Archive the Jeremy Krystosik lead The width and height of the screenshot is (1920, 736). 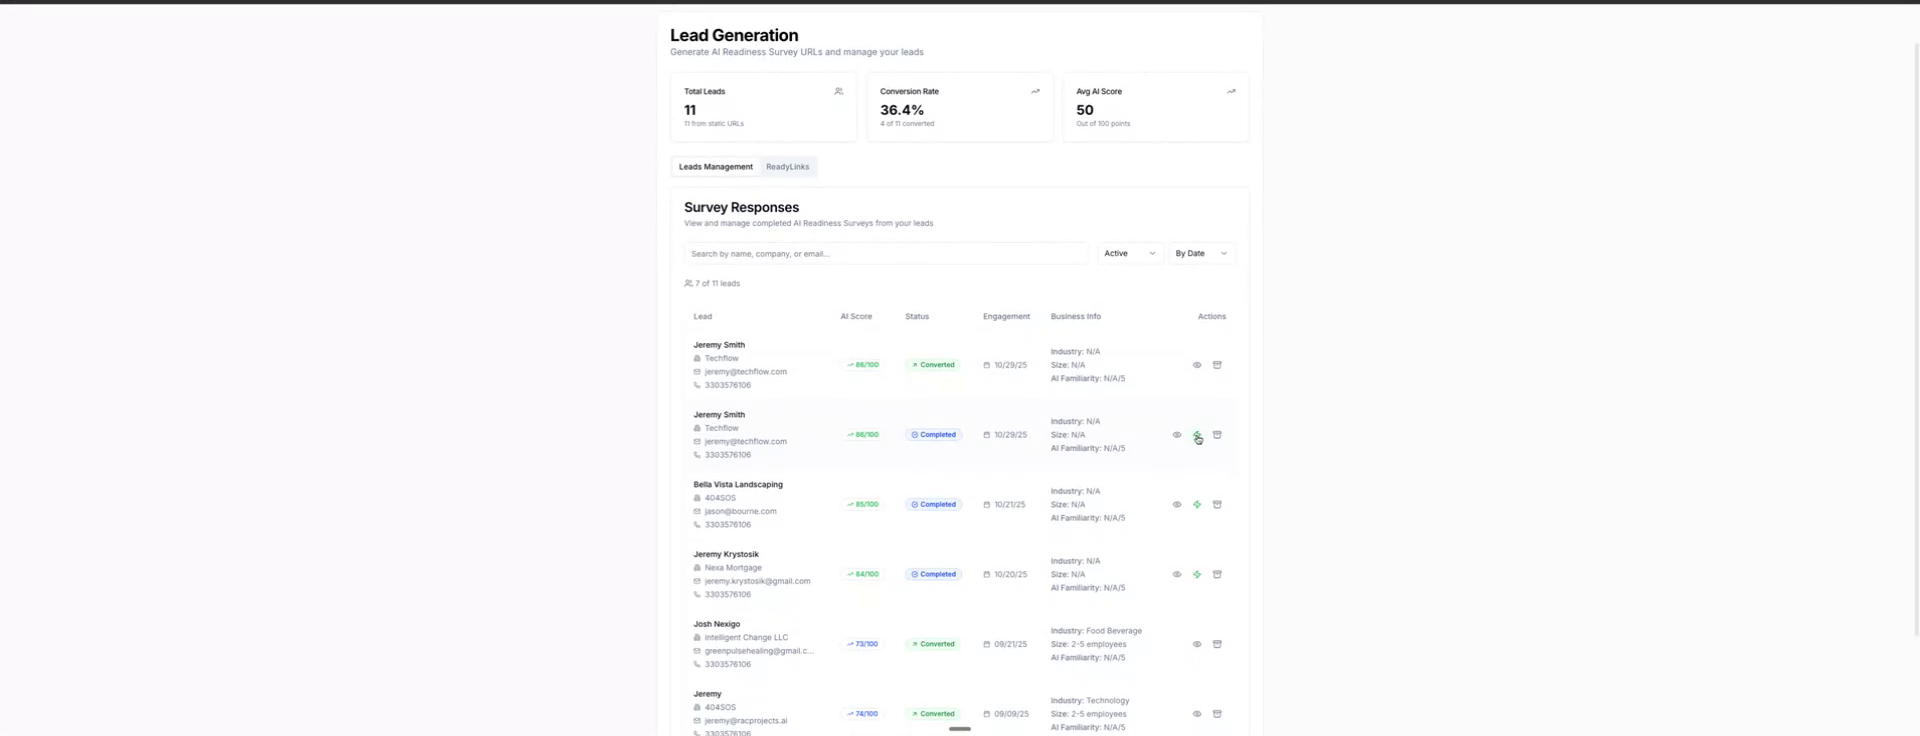(x=1217, y=575)
